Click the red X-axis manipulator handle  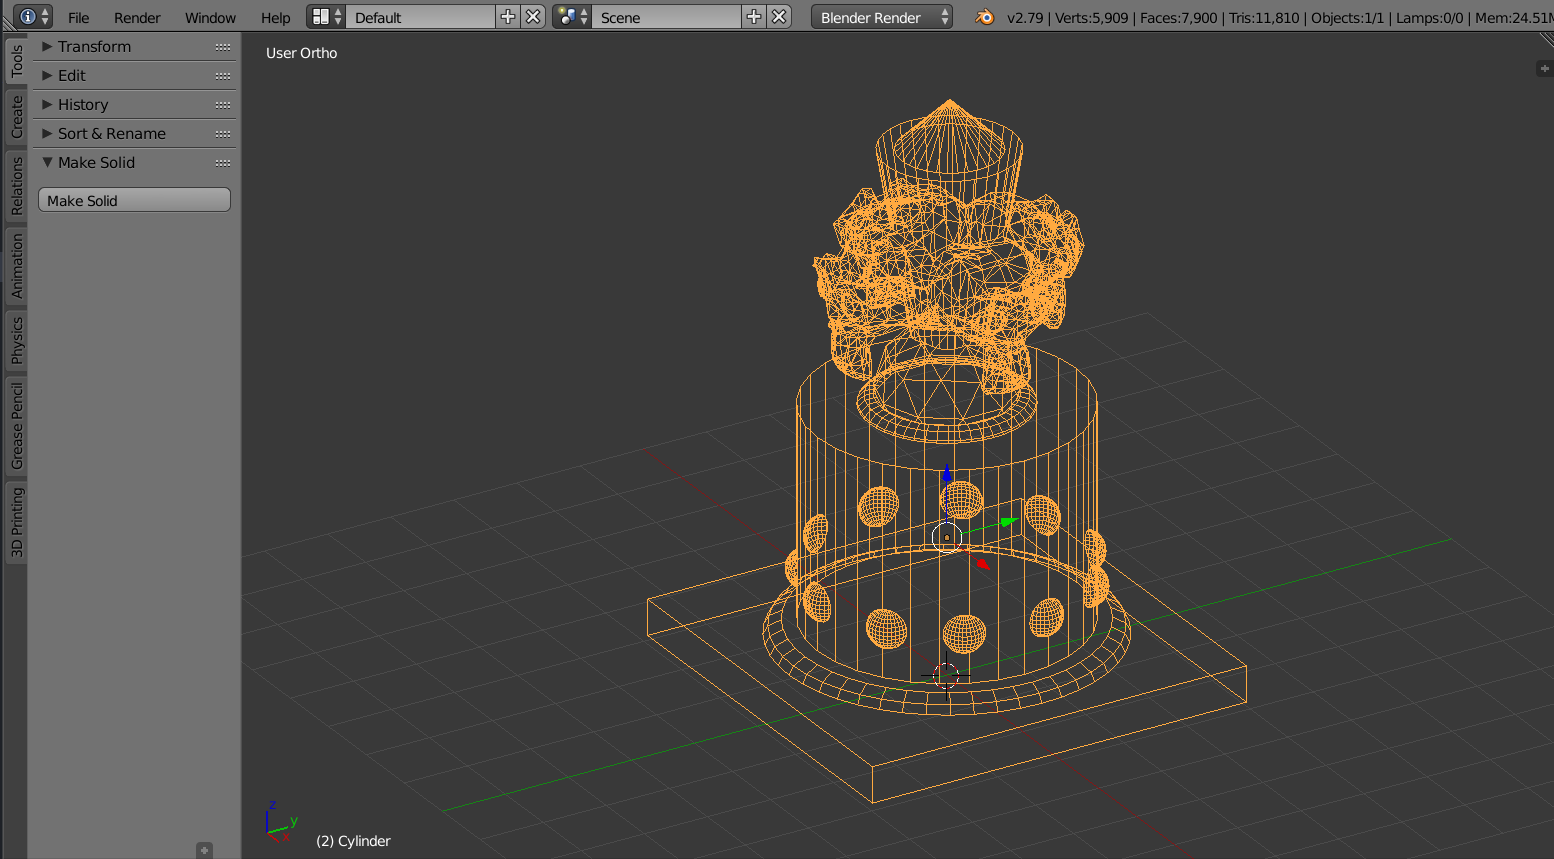point(983,564)
